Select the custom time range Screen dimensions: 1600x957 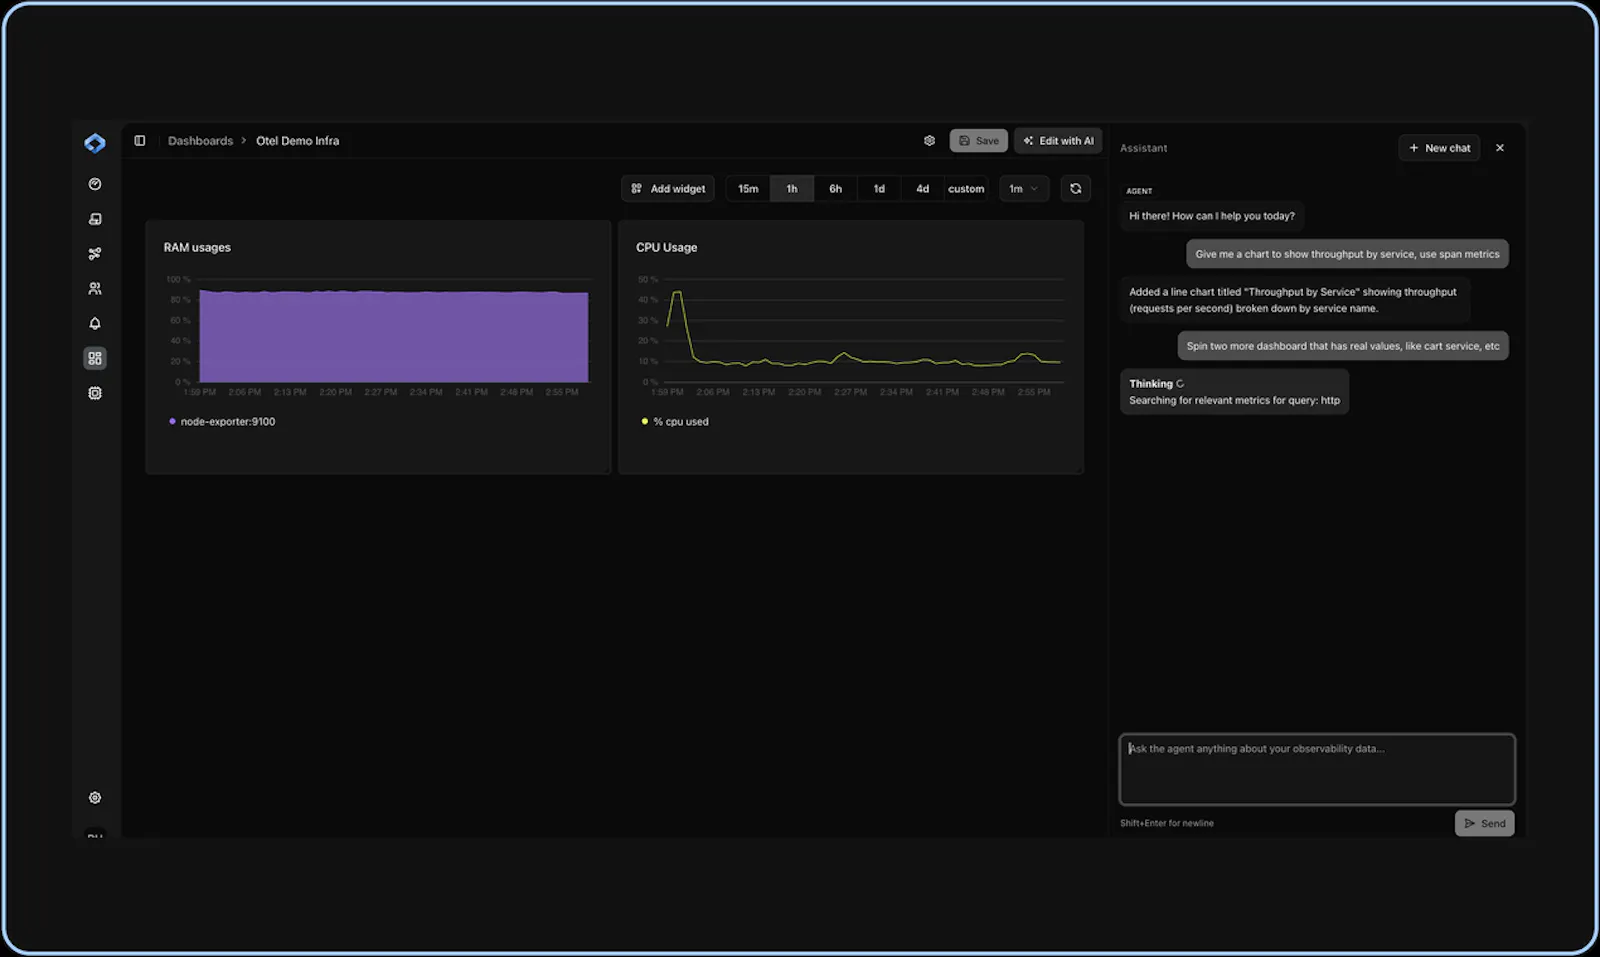click(x=966, y=188)
